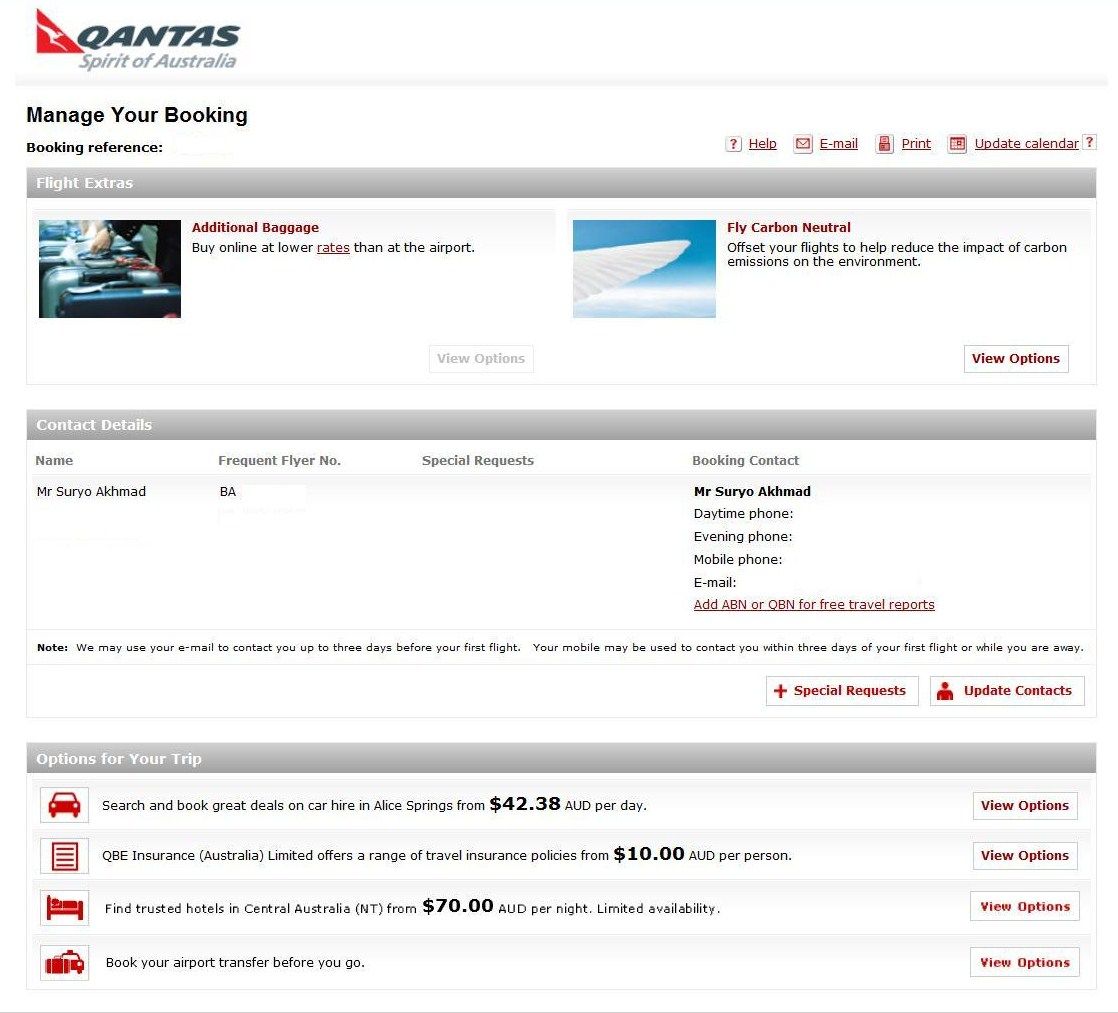1118x1013 pixels.
Task: Click the E-mail envelope icon
Action: (803, 144)
